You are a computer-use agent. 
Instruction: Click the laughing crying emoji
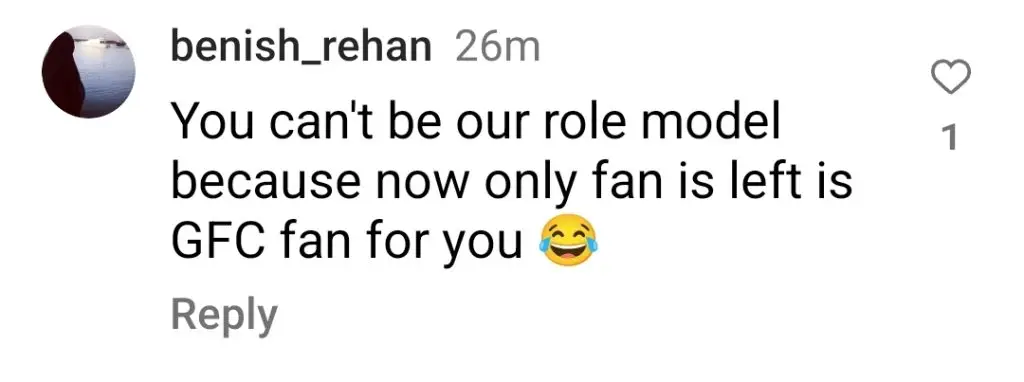pyautogui.click(x=567, y=244)
